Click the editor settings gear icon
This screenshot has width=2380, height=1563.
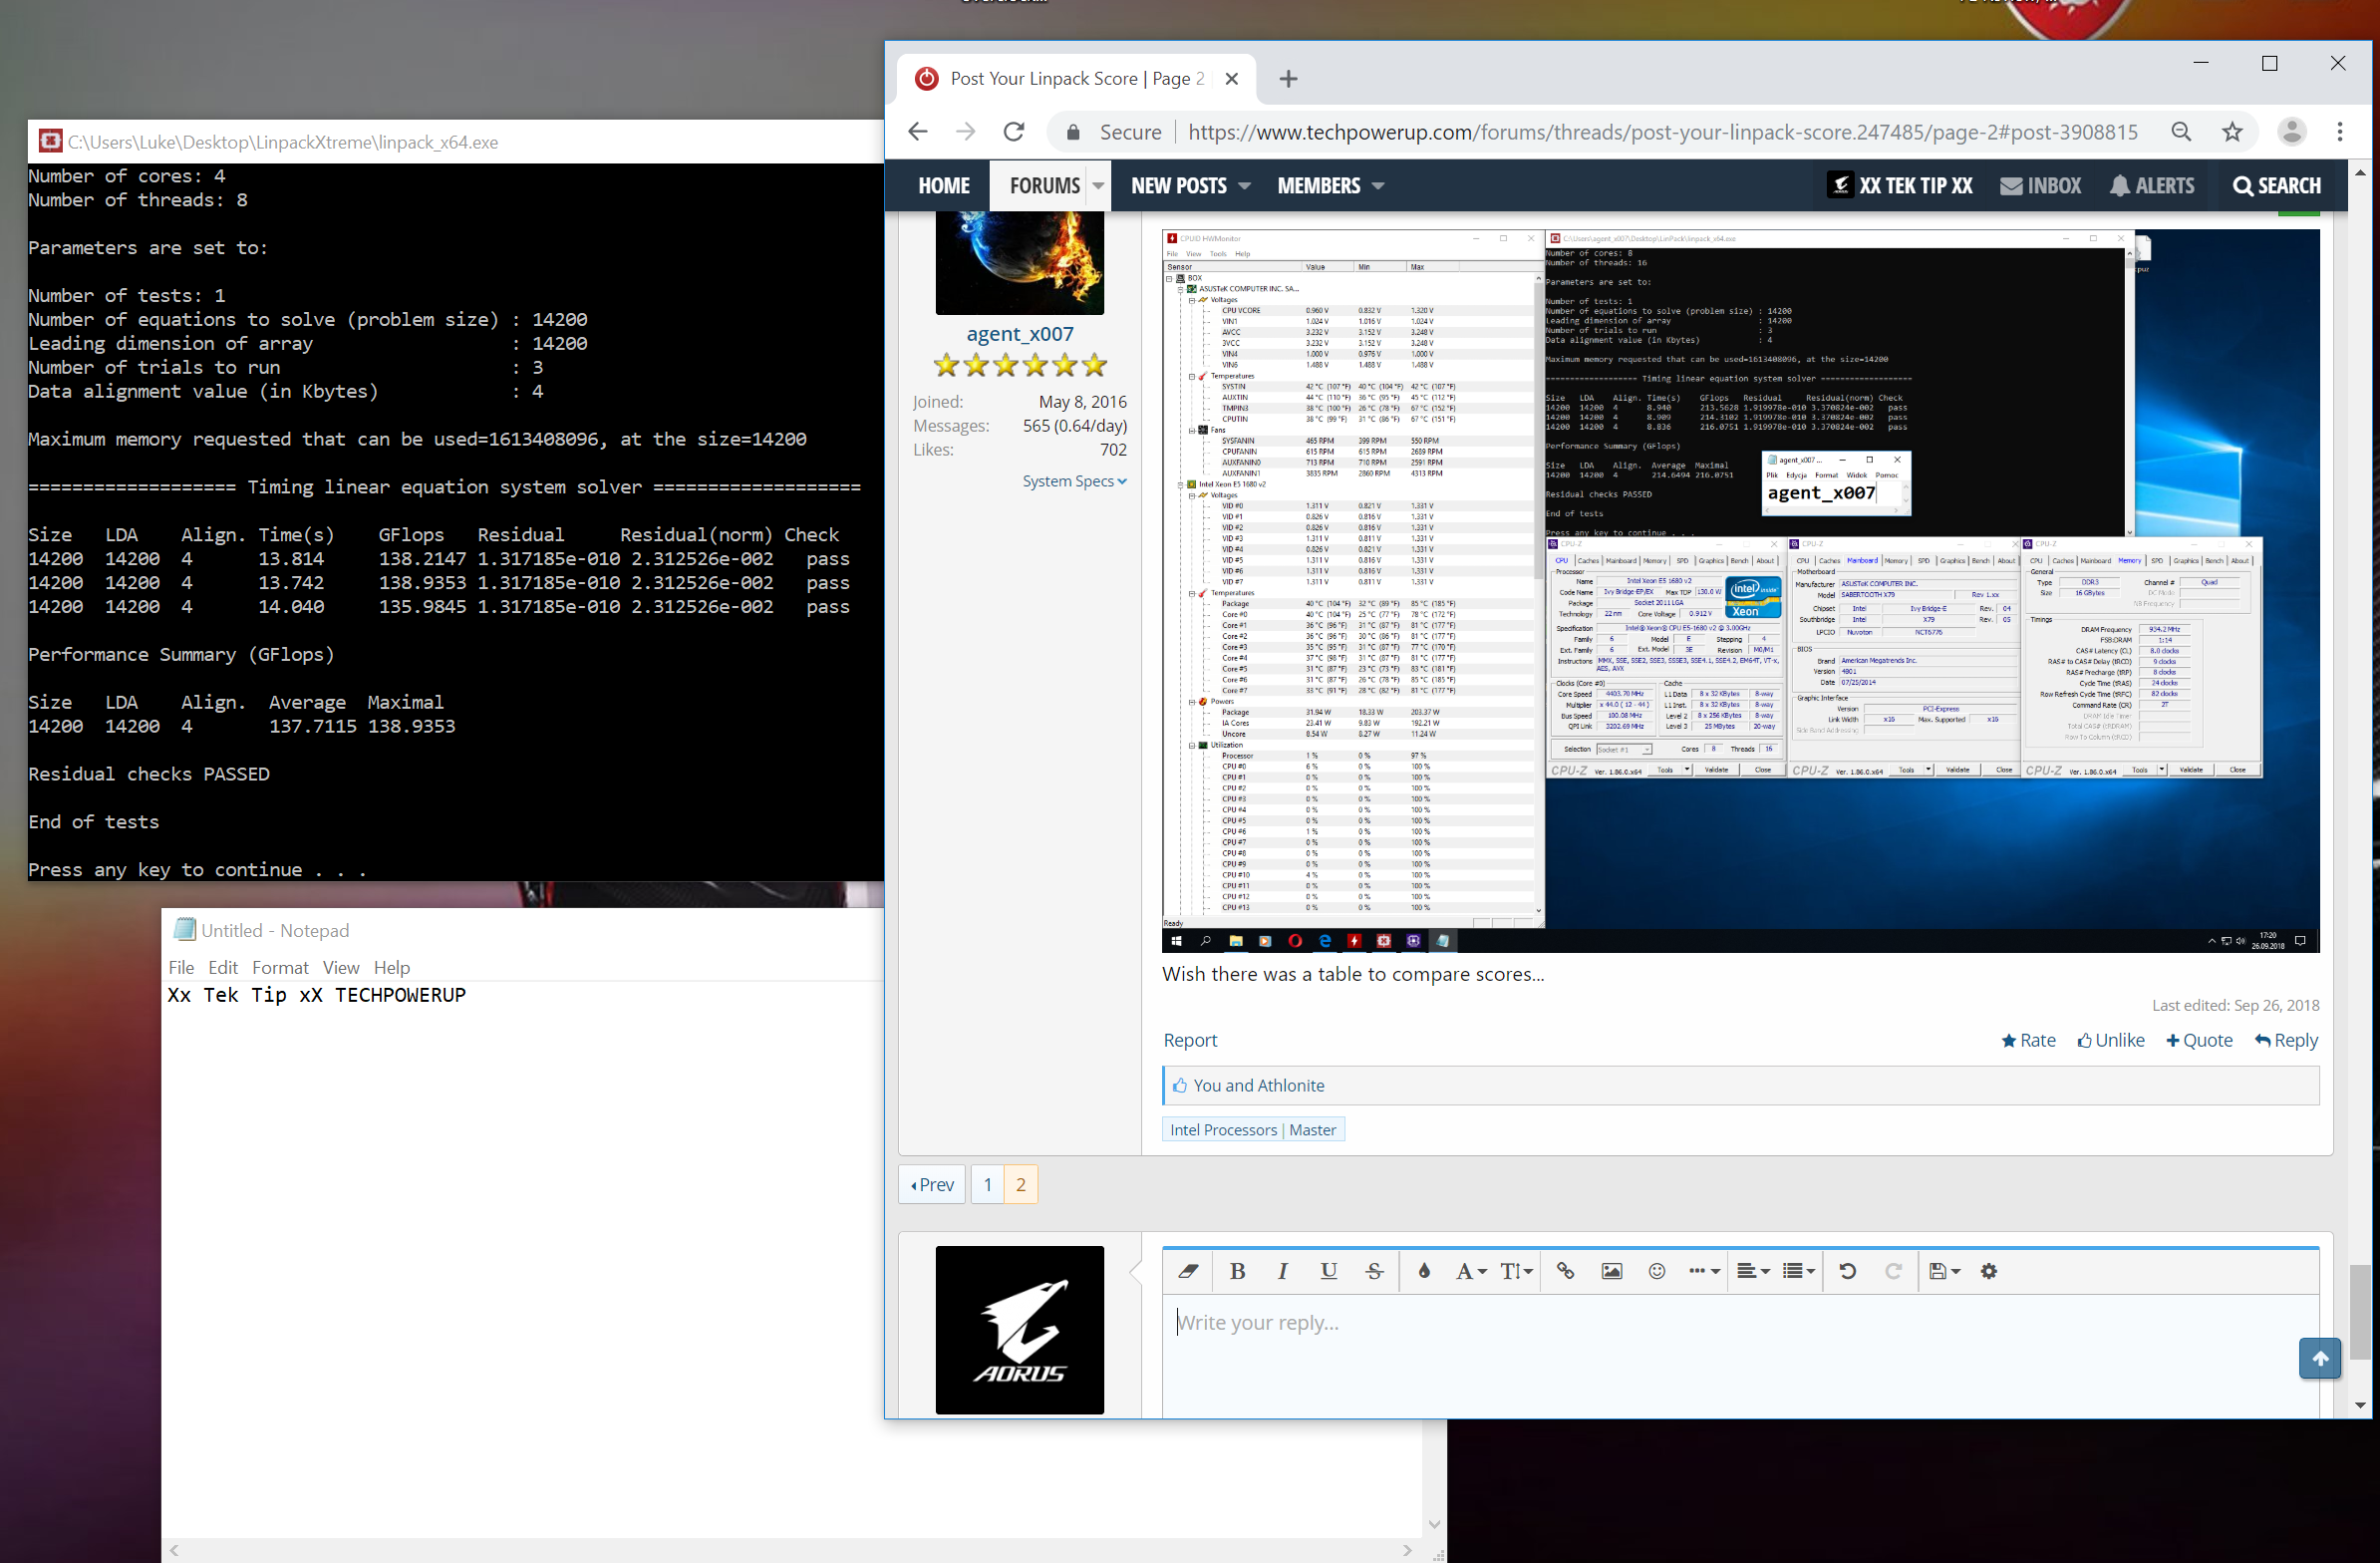pos(1989,1271)
